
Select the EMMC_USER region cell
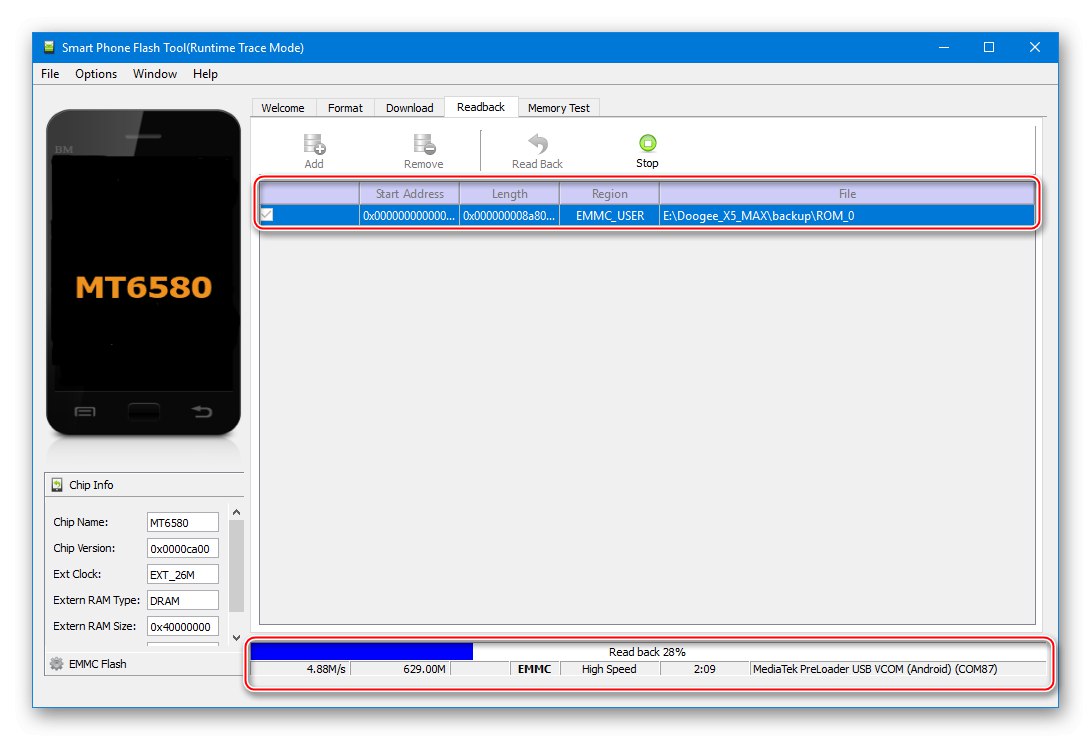click(610, 216)
